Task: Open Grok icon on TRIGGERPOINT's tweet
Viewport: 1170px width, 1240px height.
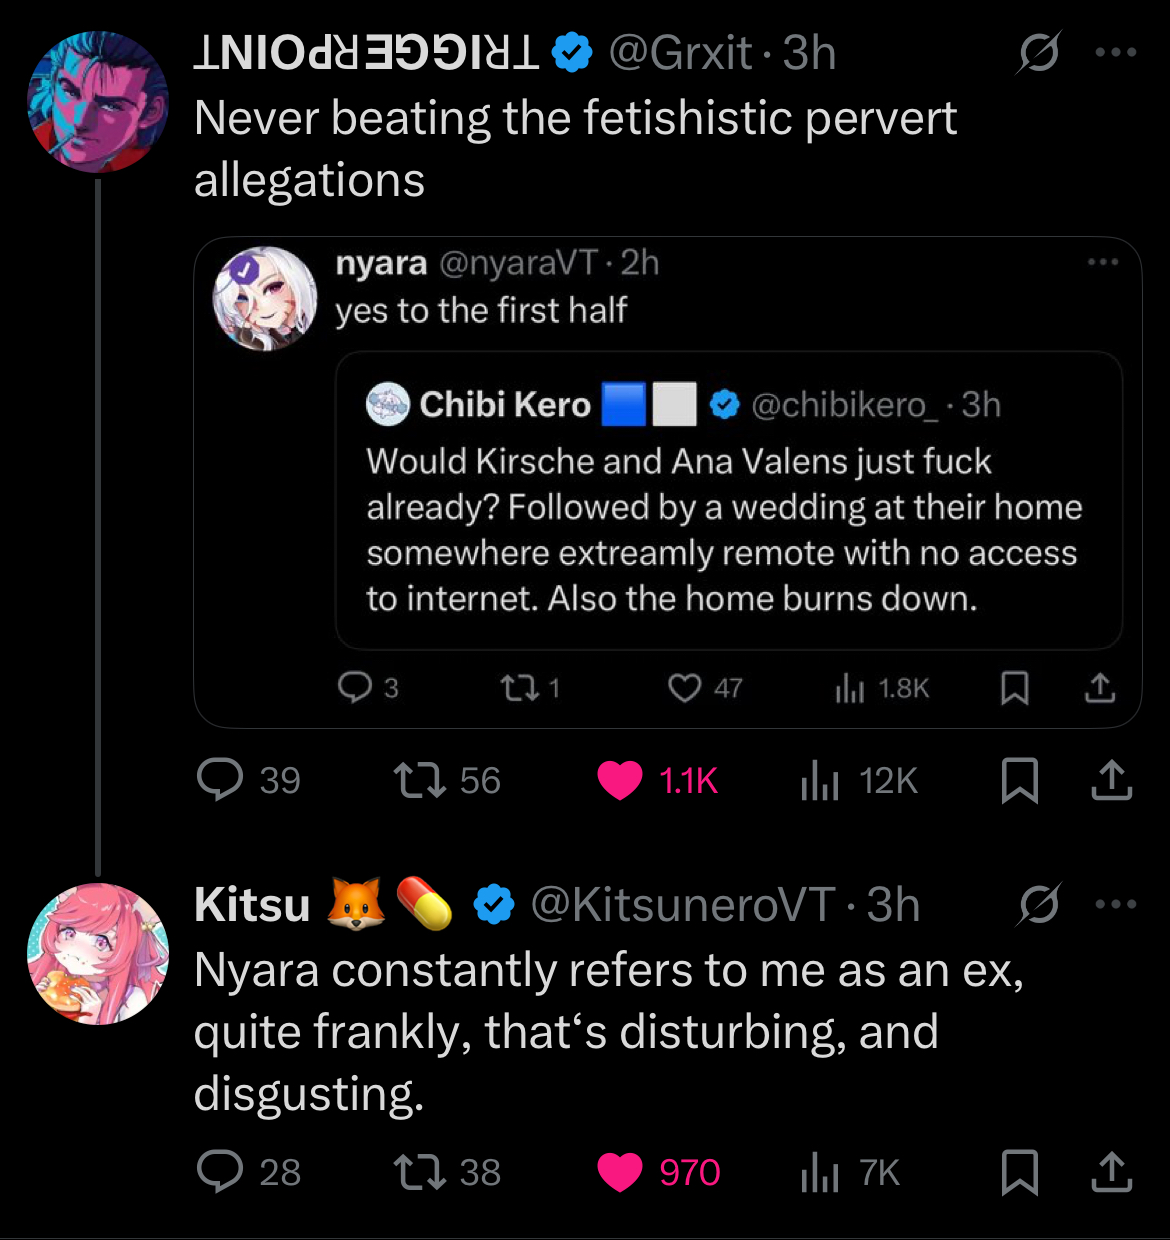Action: tap(1038, 53)
